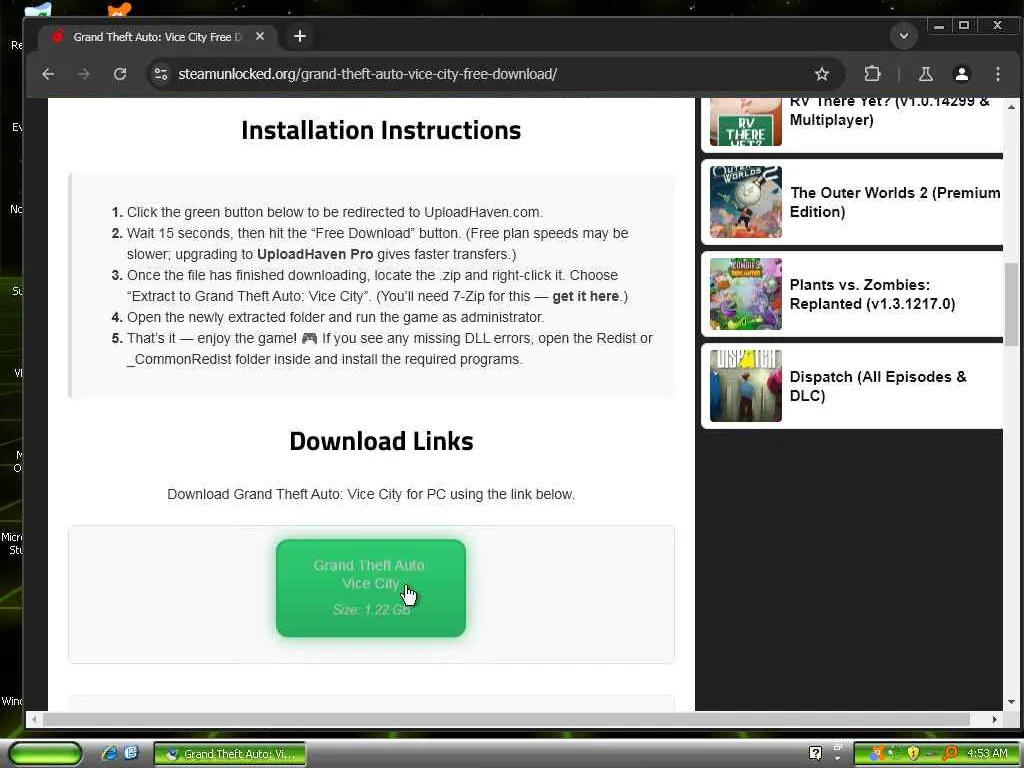Maximize the browser window
The width and height of the screenshot is (1024, 768).
pyautogui.click(x=964, y=26)
